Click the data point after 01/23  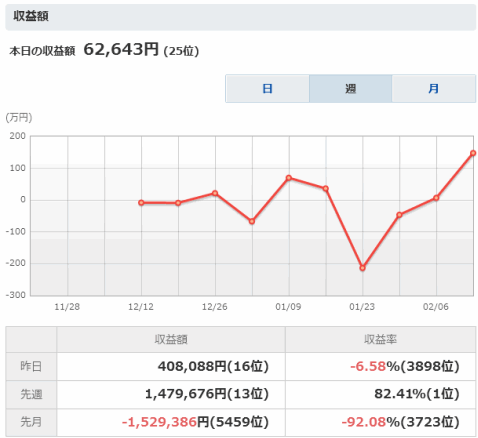pyautogui.click(x=399, y=215)
